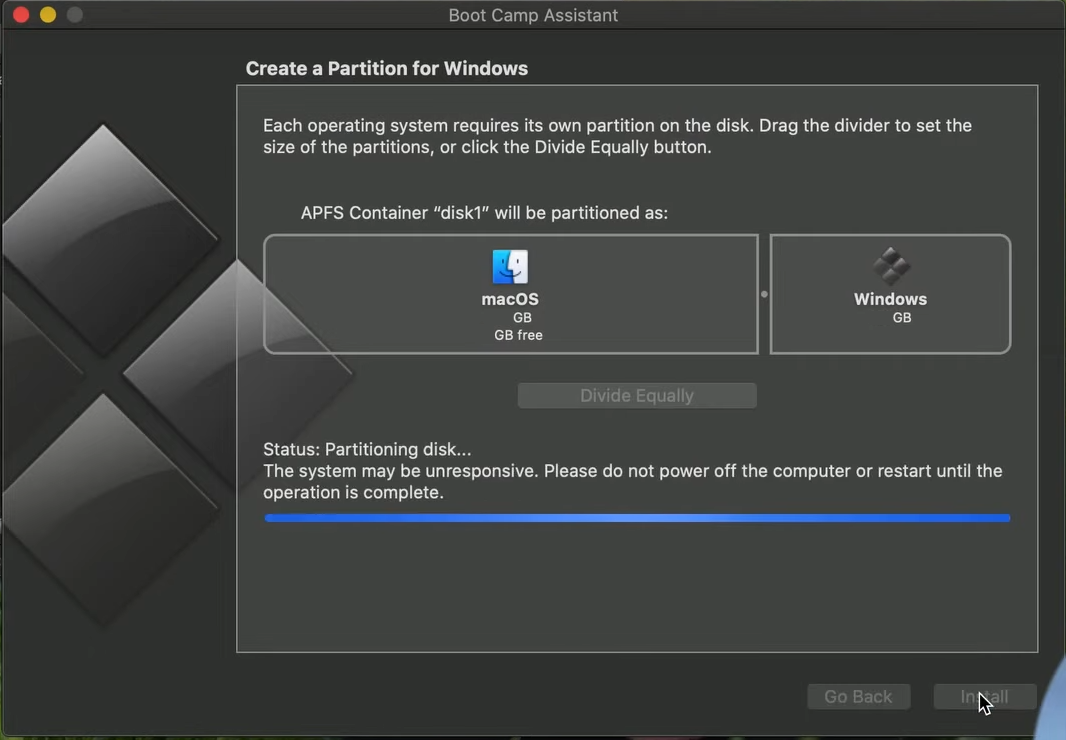Minimize the Boot Camp Assistant window

[x=48, y=15]
